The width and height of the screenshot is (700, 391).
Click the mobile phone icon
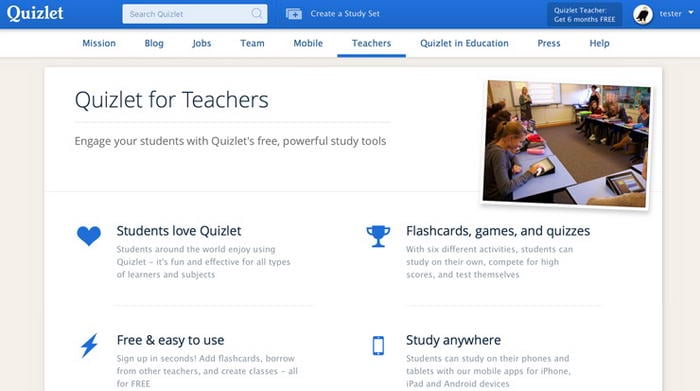(x=378, y=345)
